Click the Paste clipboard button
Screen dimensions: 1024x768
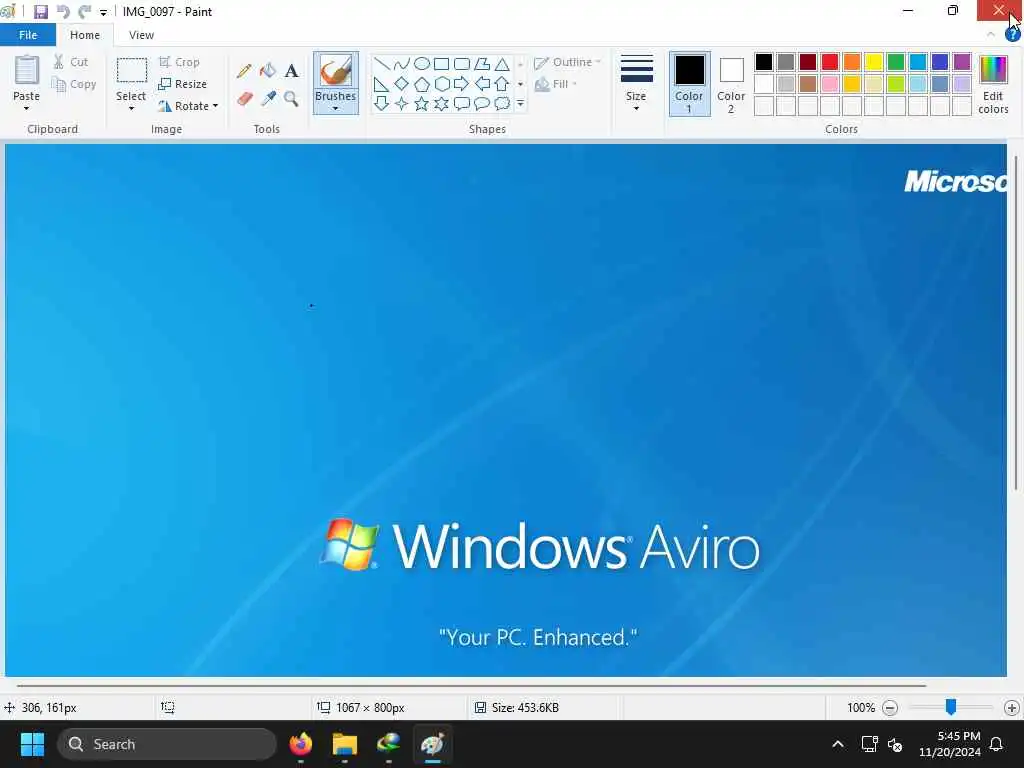click(x=26, y=71)
